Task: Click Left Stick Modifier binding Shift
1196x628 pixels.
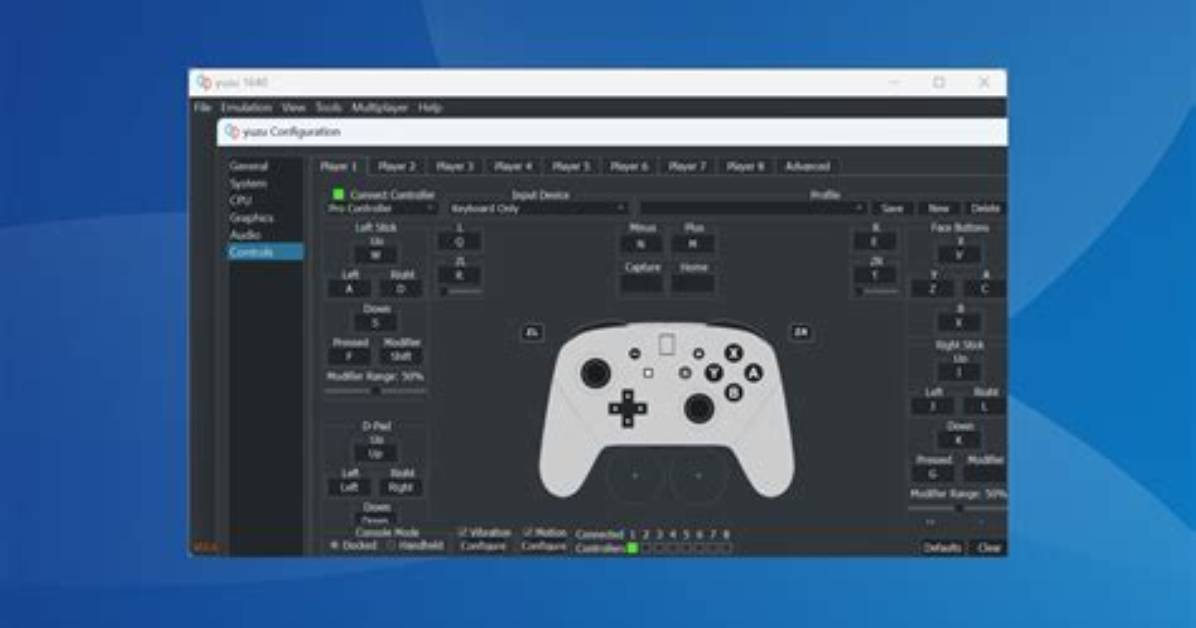Action: [401, 356]
